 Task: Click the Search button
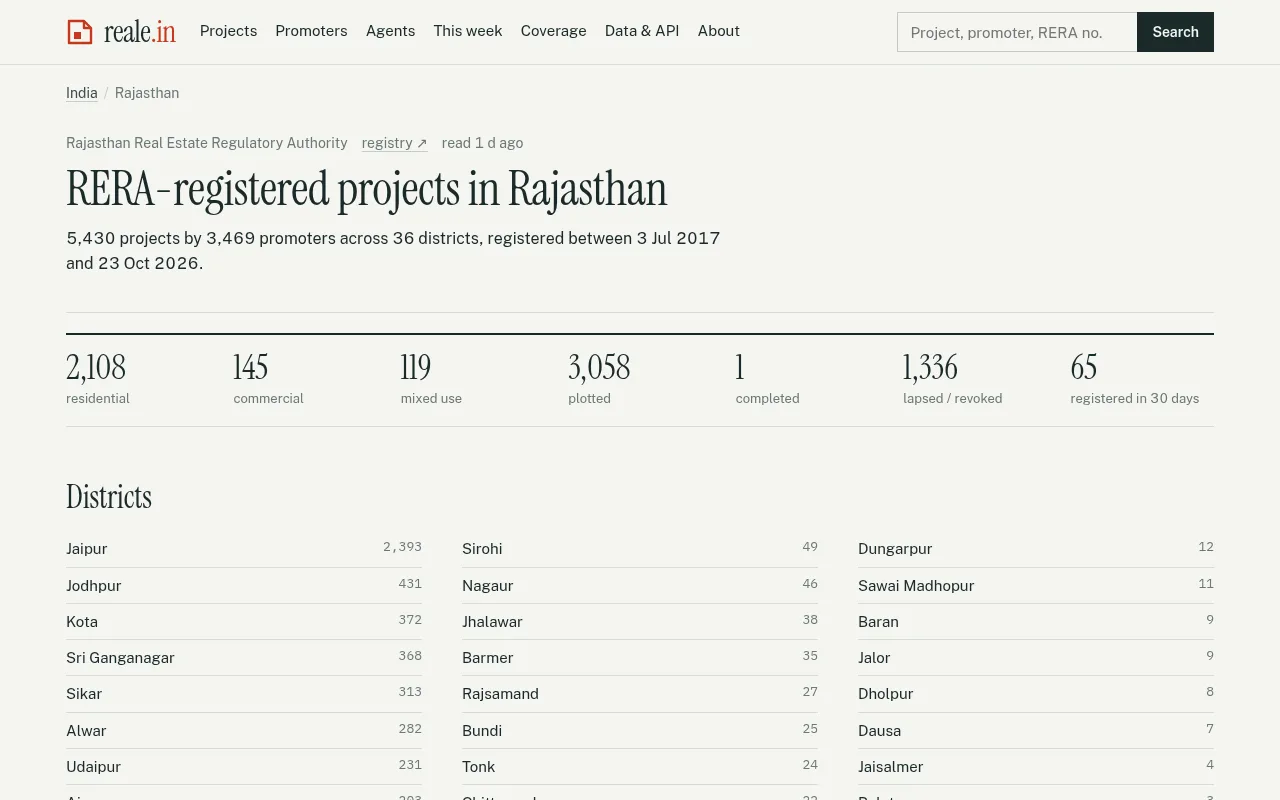(1175, 32)
